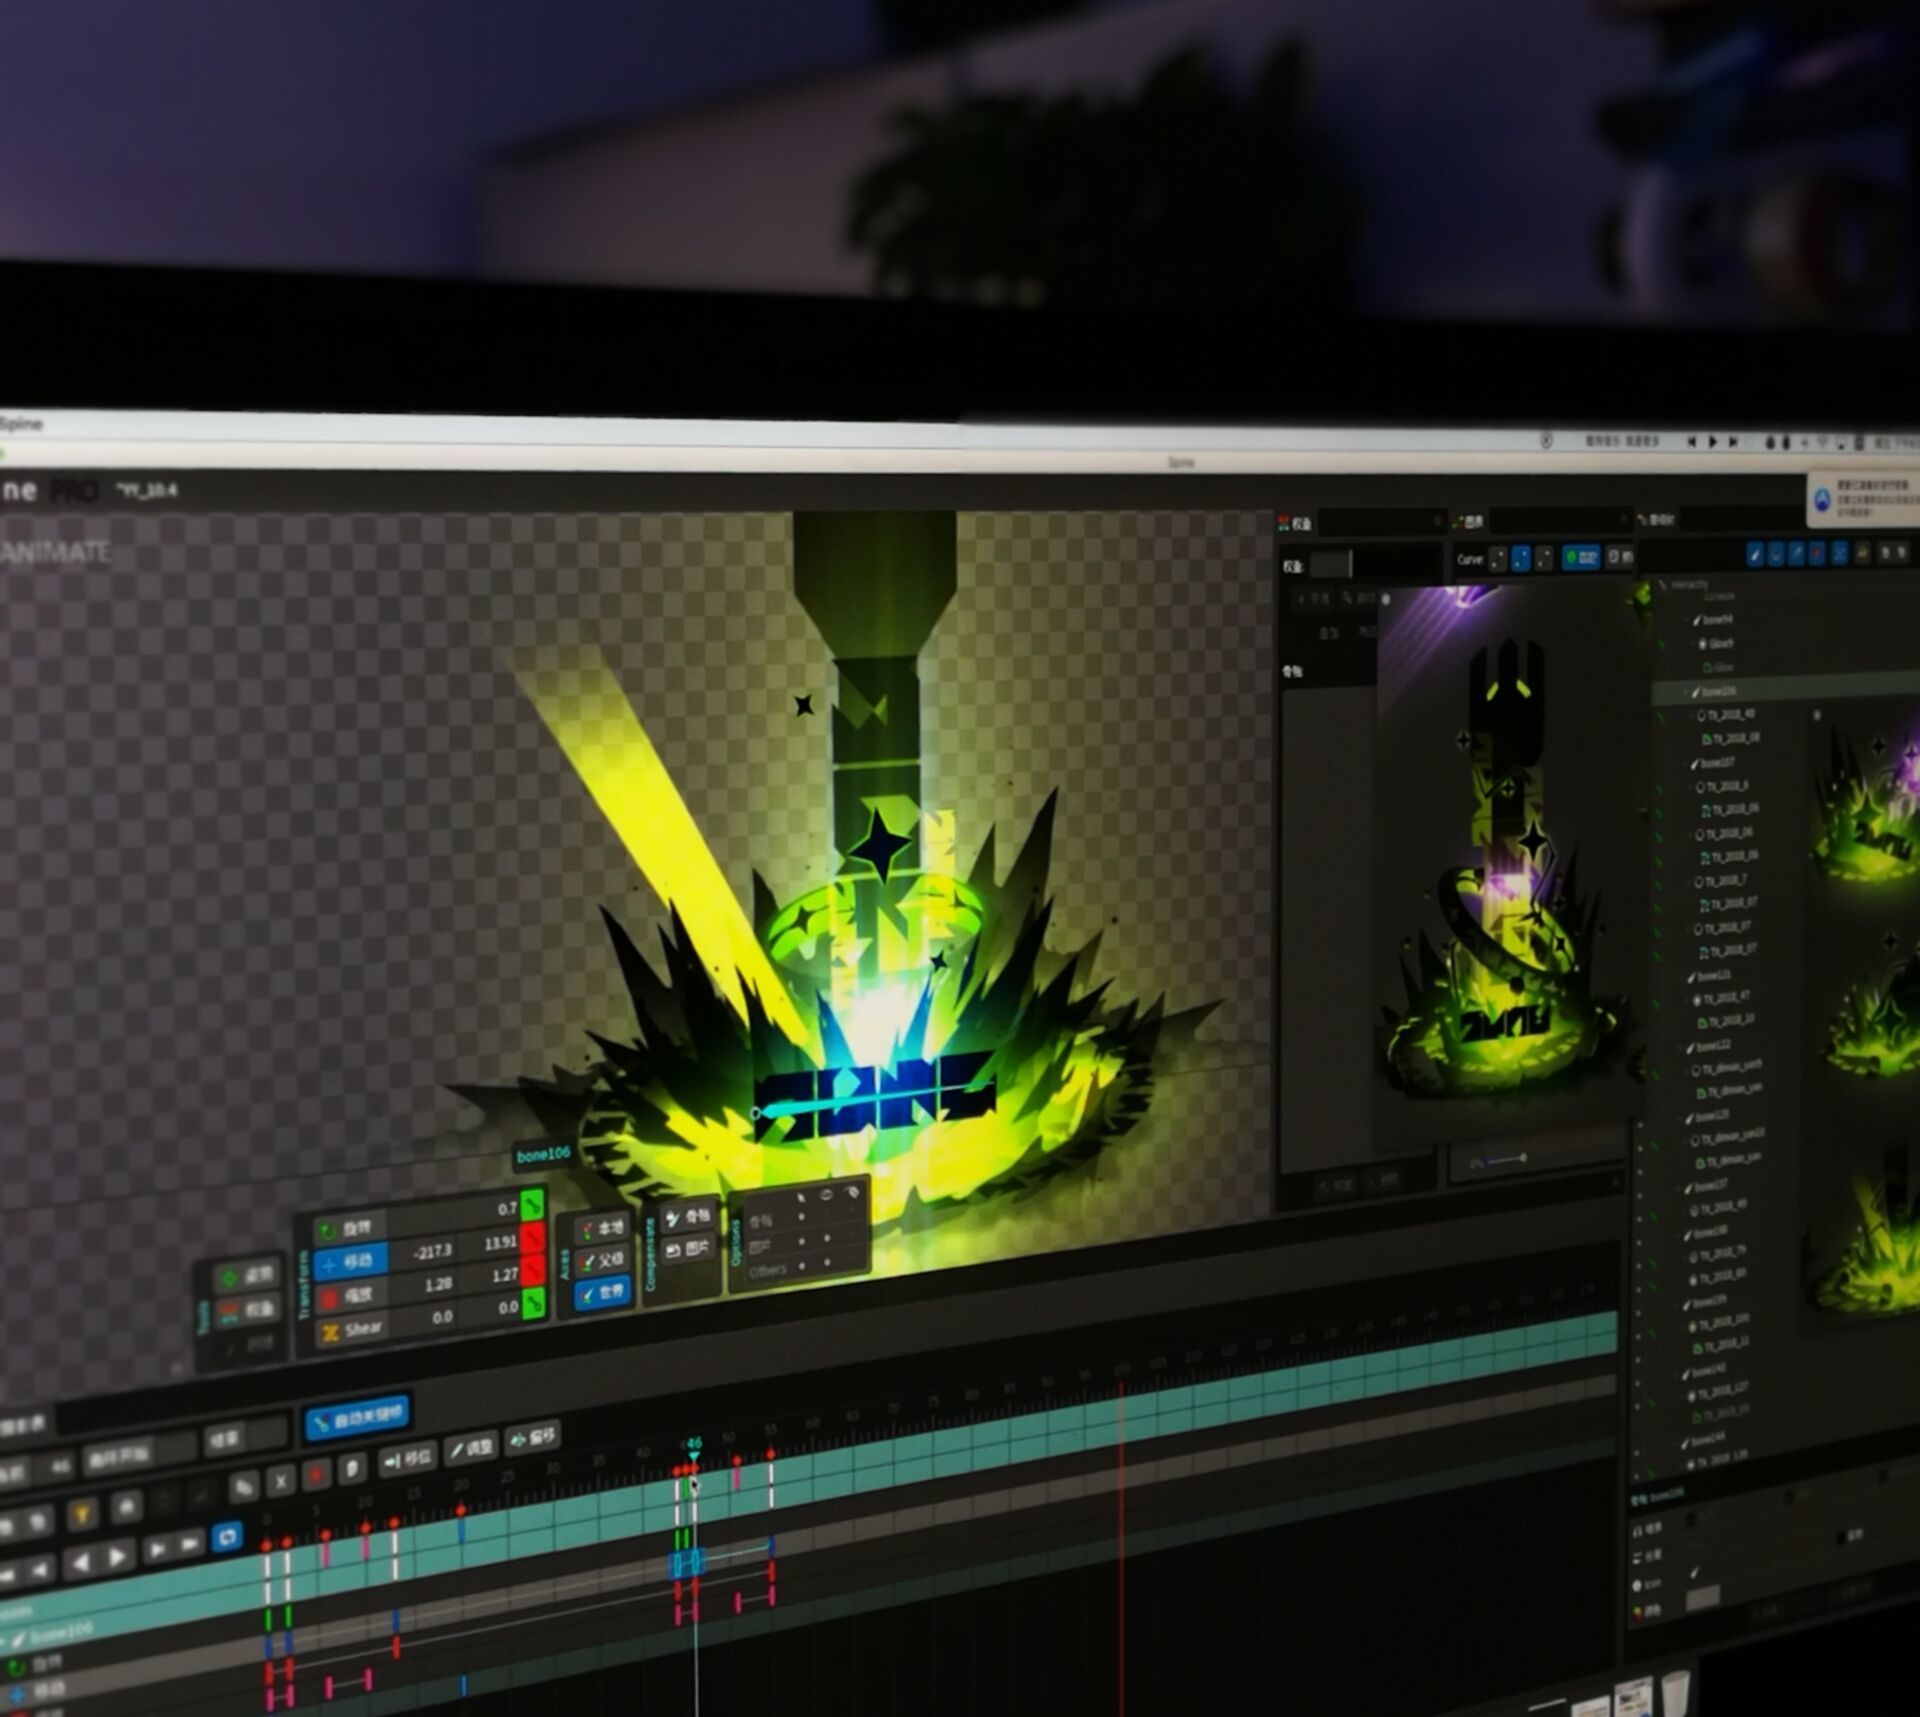Click the Shift button above timeline
Viewport: 1920px width, 1717px height.
click(x=532, y=1439)
